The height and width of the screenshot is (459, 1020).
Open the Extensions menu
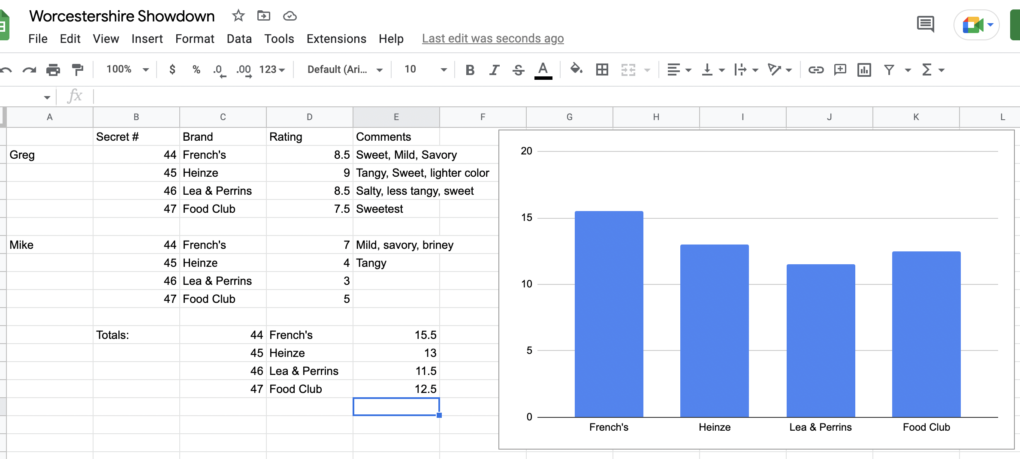336,39
